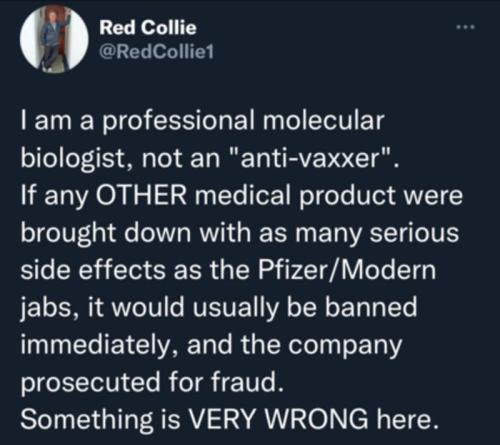Image resolution: width=500 pixels, height=445 pixels.
Task: Click the opening line 'I am a professional molecular'
Action: click(x=202, y=121)
